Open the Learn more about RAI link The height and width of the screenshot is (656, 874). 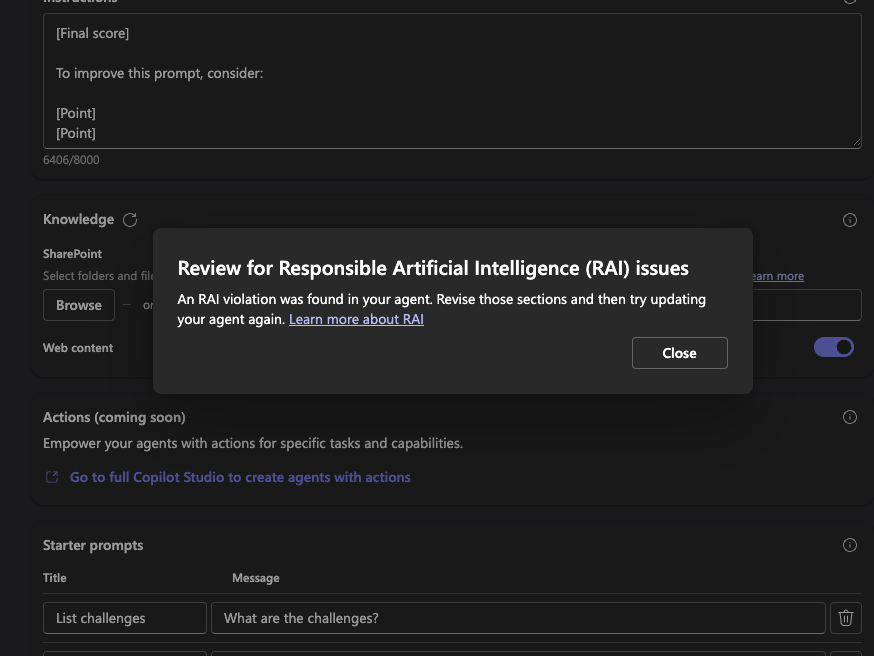pos(356,319)
